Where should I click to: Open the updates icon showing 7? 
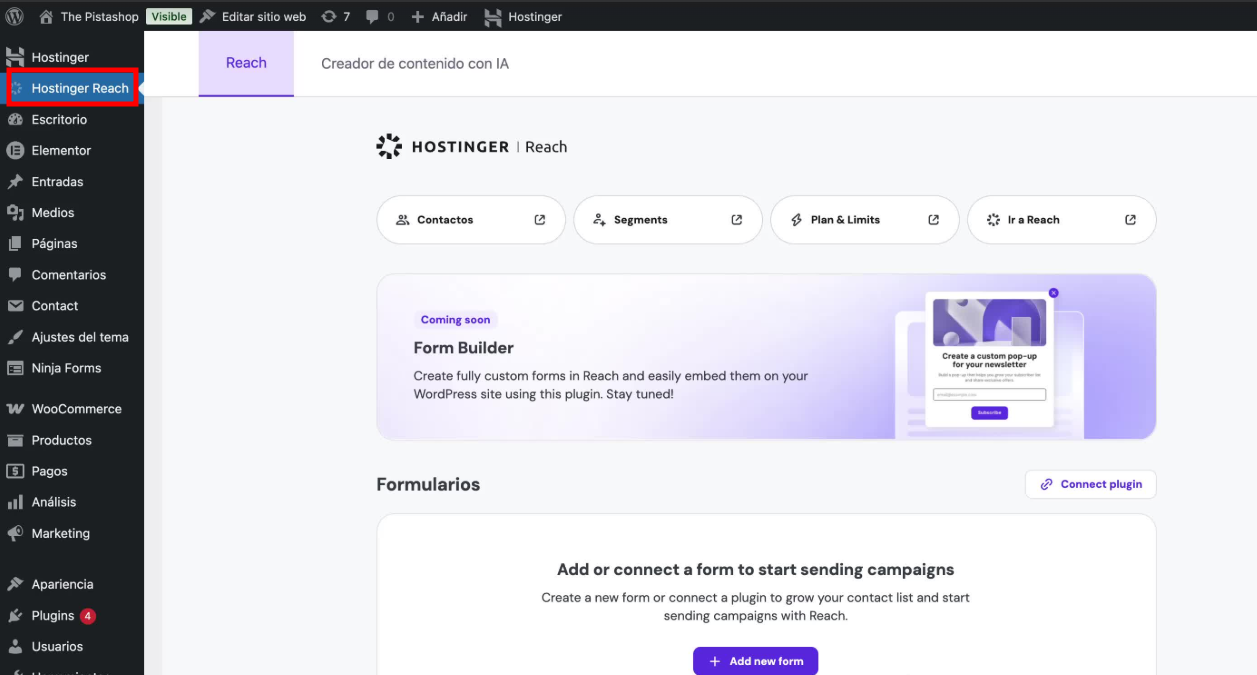pyautogui.click(x=329, y=17)
